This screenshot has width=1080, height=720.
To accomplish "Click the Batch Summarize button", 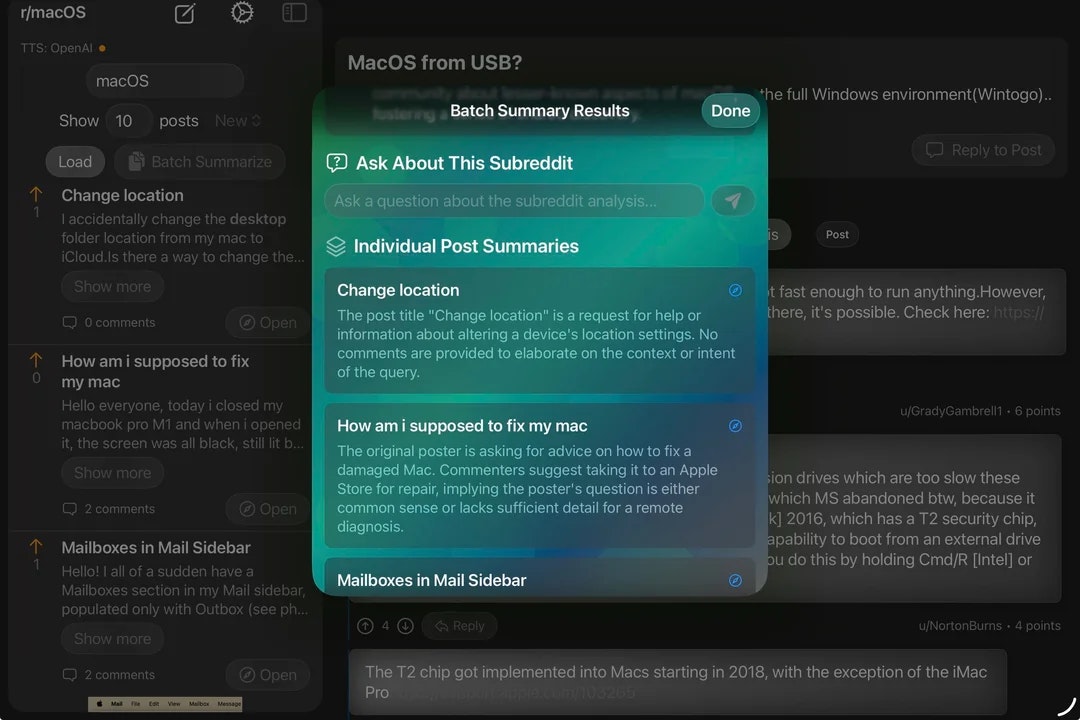I will click(x=200, y=162).
